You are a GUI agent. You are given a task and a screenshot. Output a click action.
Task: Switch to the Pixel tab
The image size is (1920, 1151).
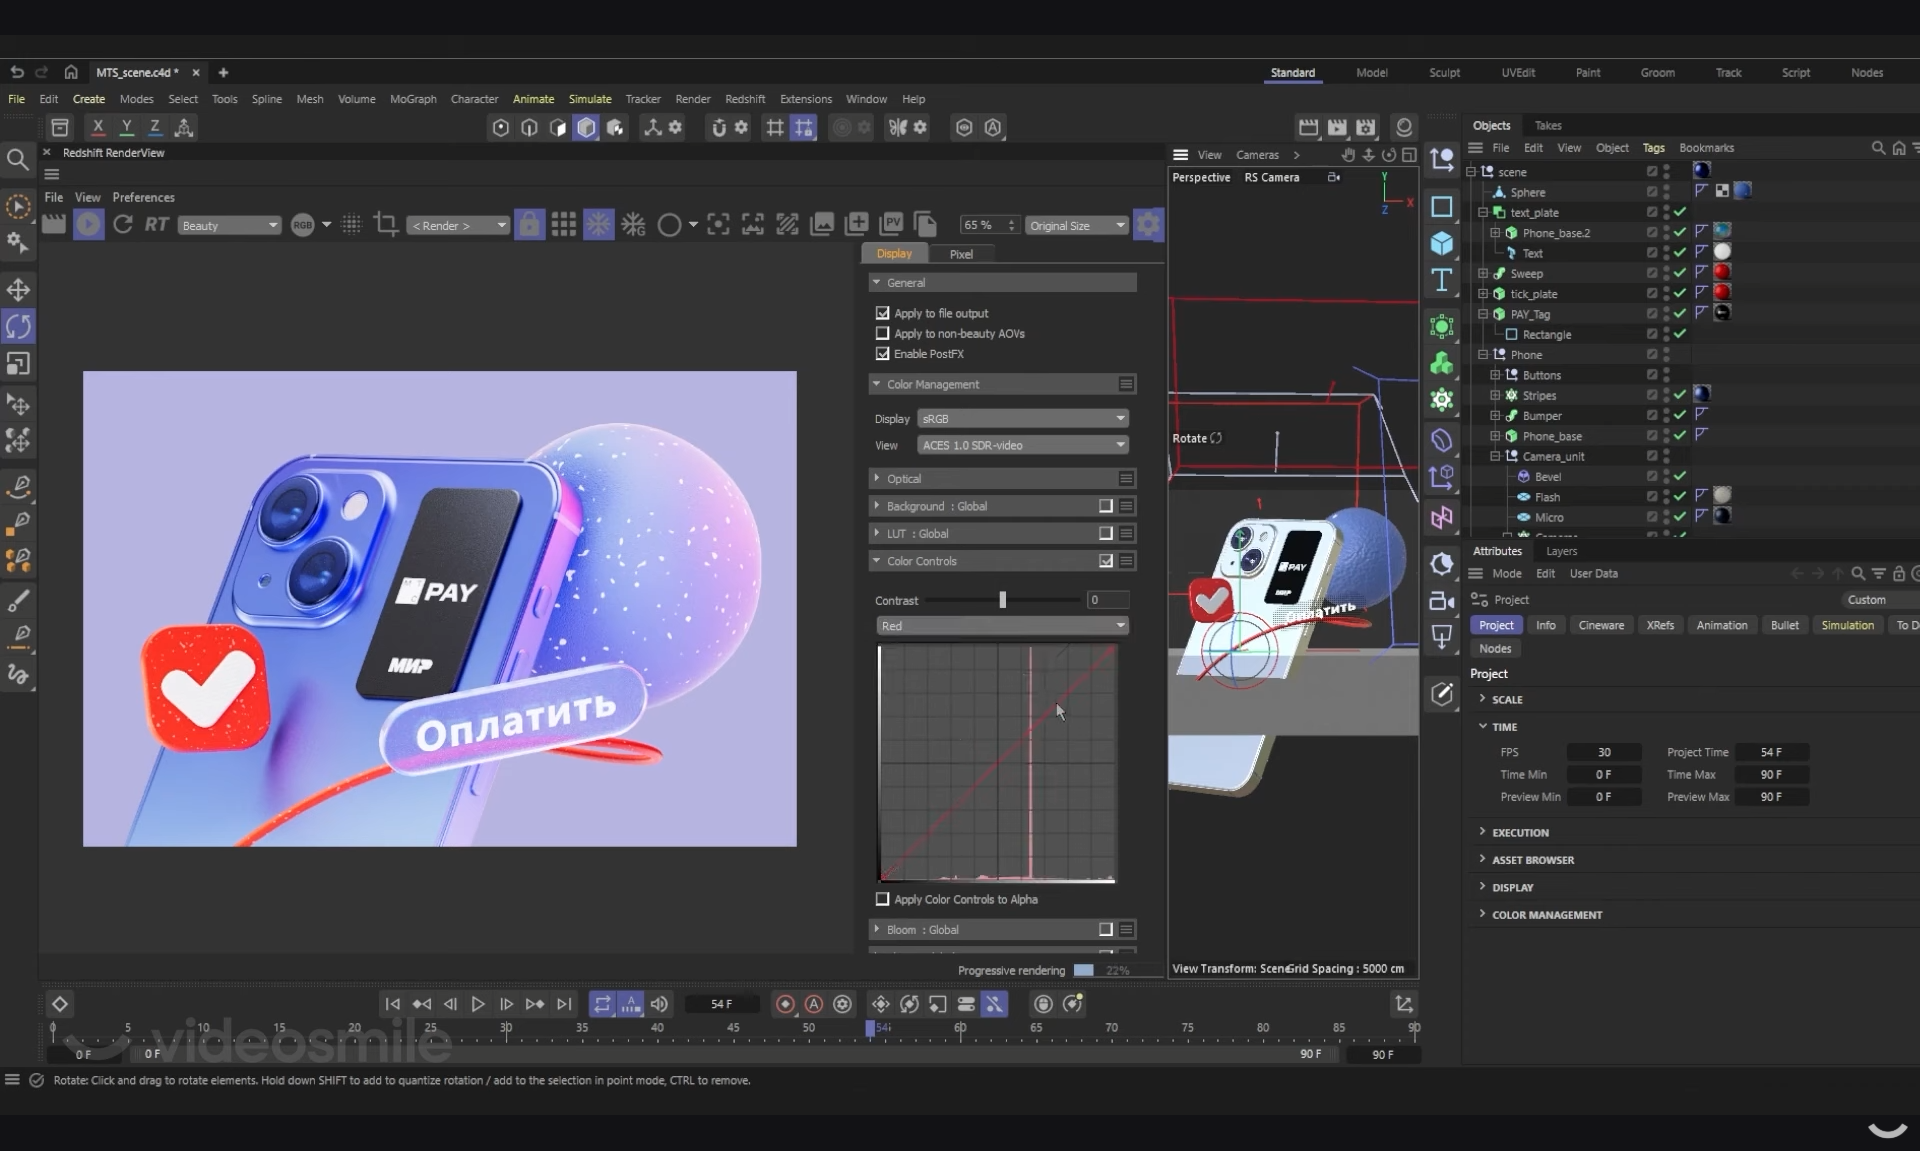click(x=960, y=254)
